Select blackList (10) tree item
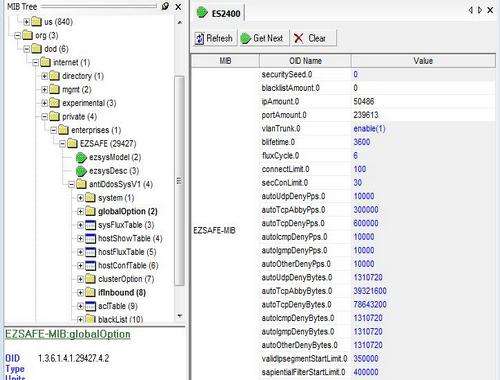Viewport: 500px width, 380px height. coord(120,319)
